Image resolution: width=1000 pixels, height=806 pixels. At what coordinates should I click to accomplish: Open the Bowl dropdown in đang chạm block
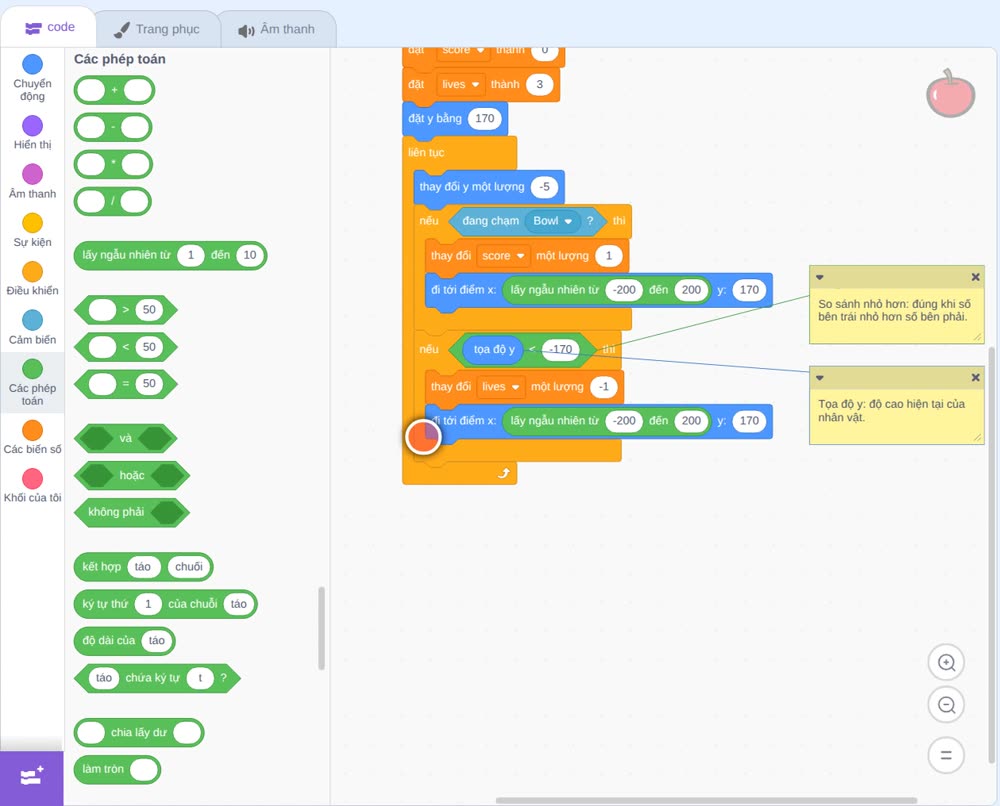[x=552, y=221]
